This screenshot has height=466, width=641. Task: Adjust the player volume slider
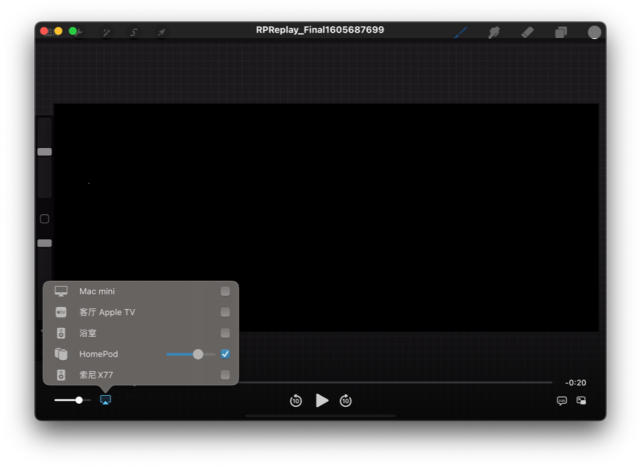coord(73,400)
